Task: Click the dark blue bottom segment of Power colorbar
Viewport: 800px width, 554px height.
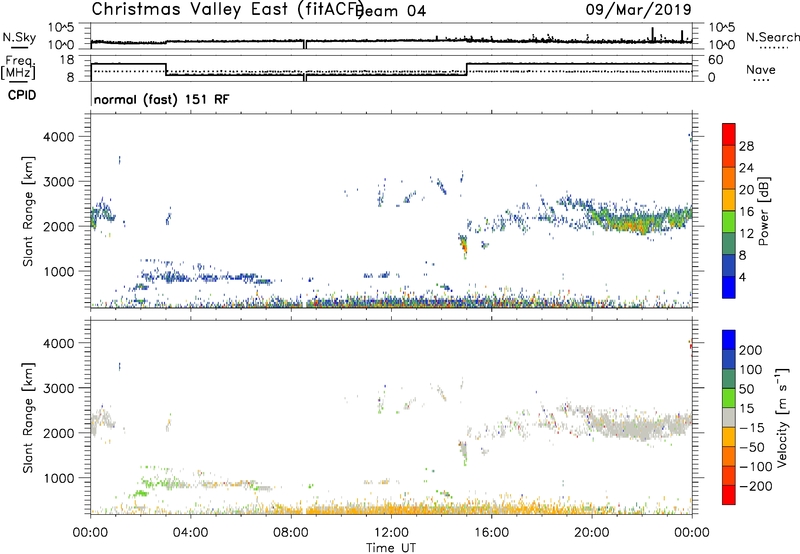Action: pos(729,287)
